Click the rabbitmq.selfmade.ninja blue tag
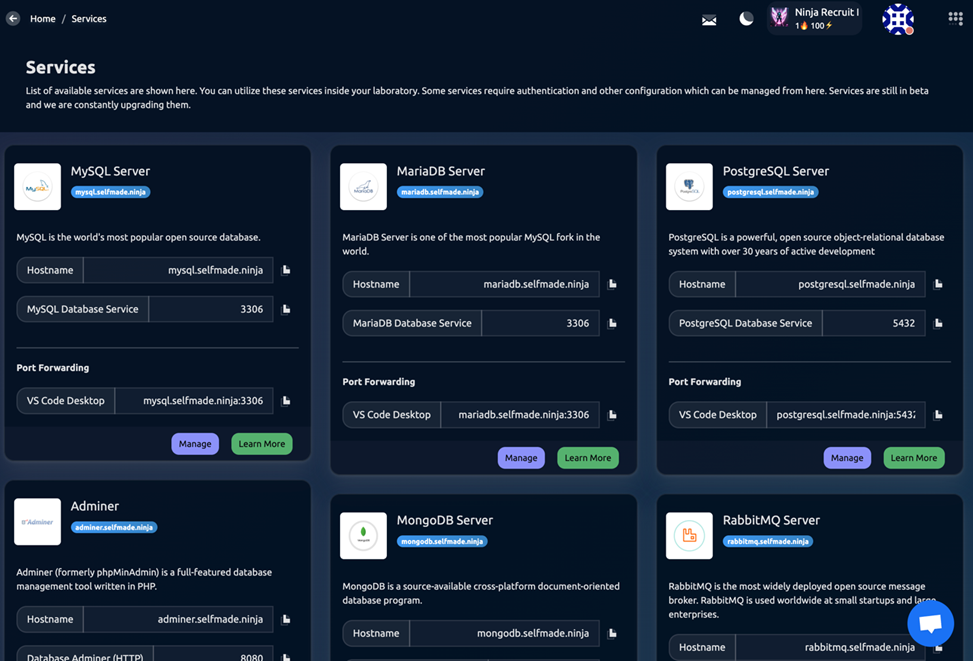Screen dimensions: 973x661 [x=768, y=541]
